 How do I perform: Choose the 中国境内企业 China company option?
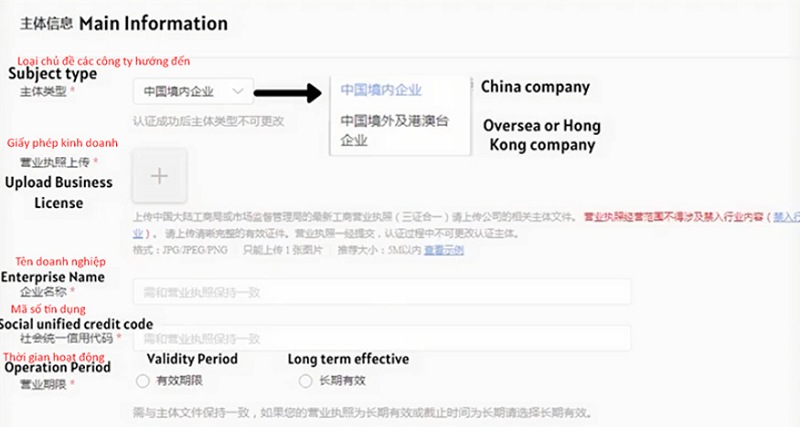click(x=381, y=89)
